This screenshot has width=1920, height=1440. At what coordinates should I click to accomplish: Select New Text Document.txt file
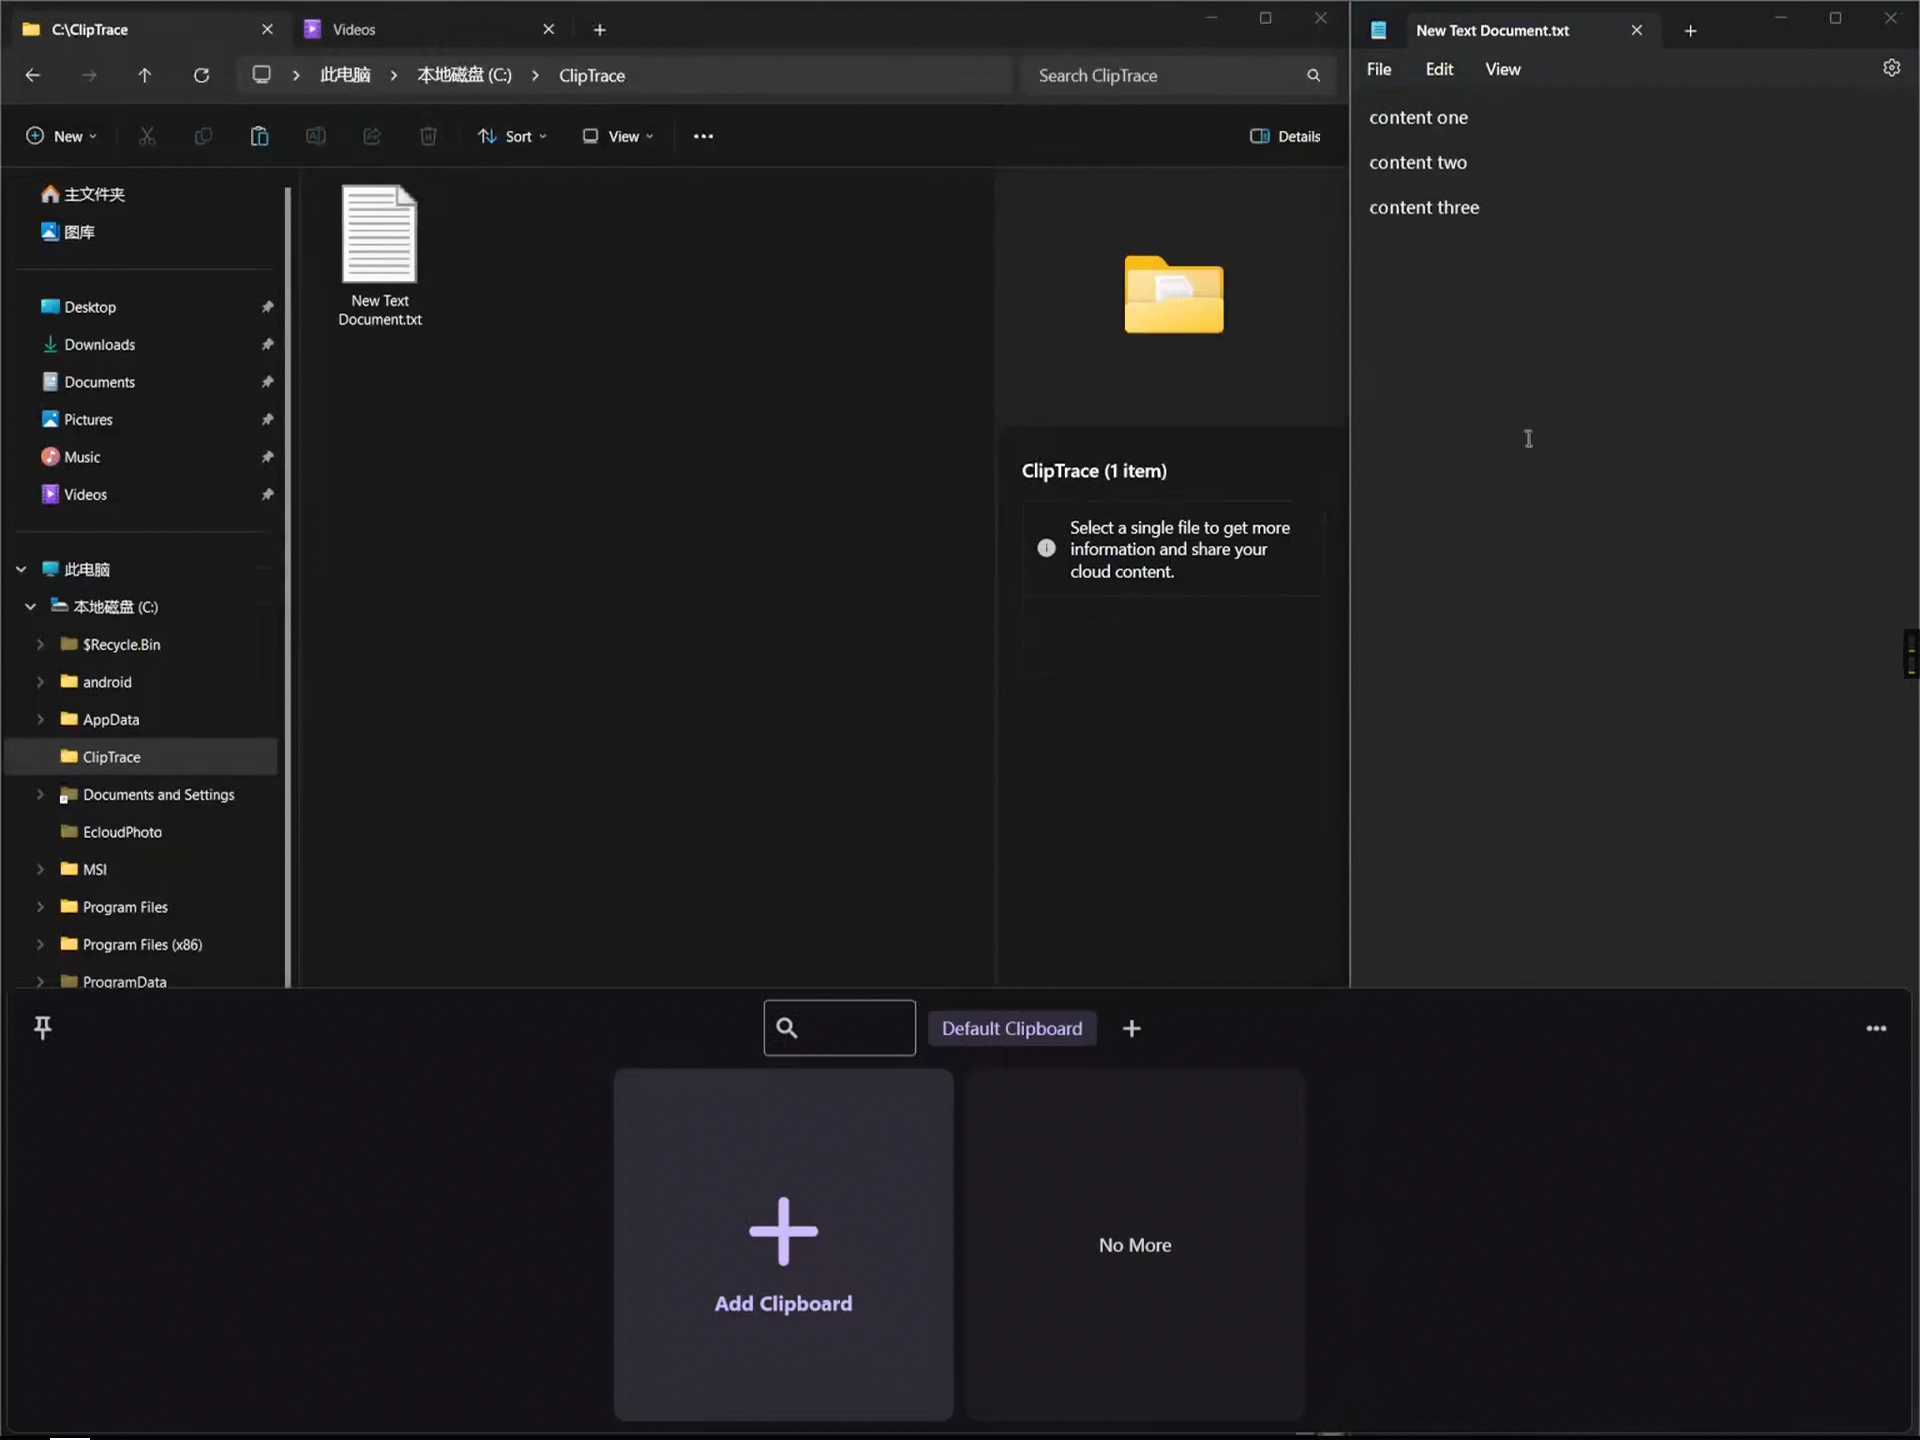[x=380, y=256]
